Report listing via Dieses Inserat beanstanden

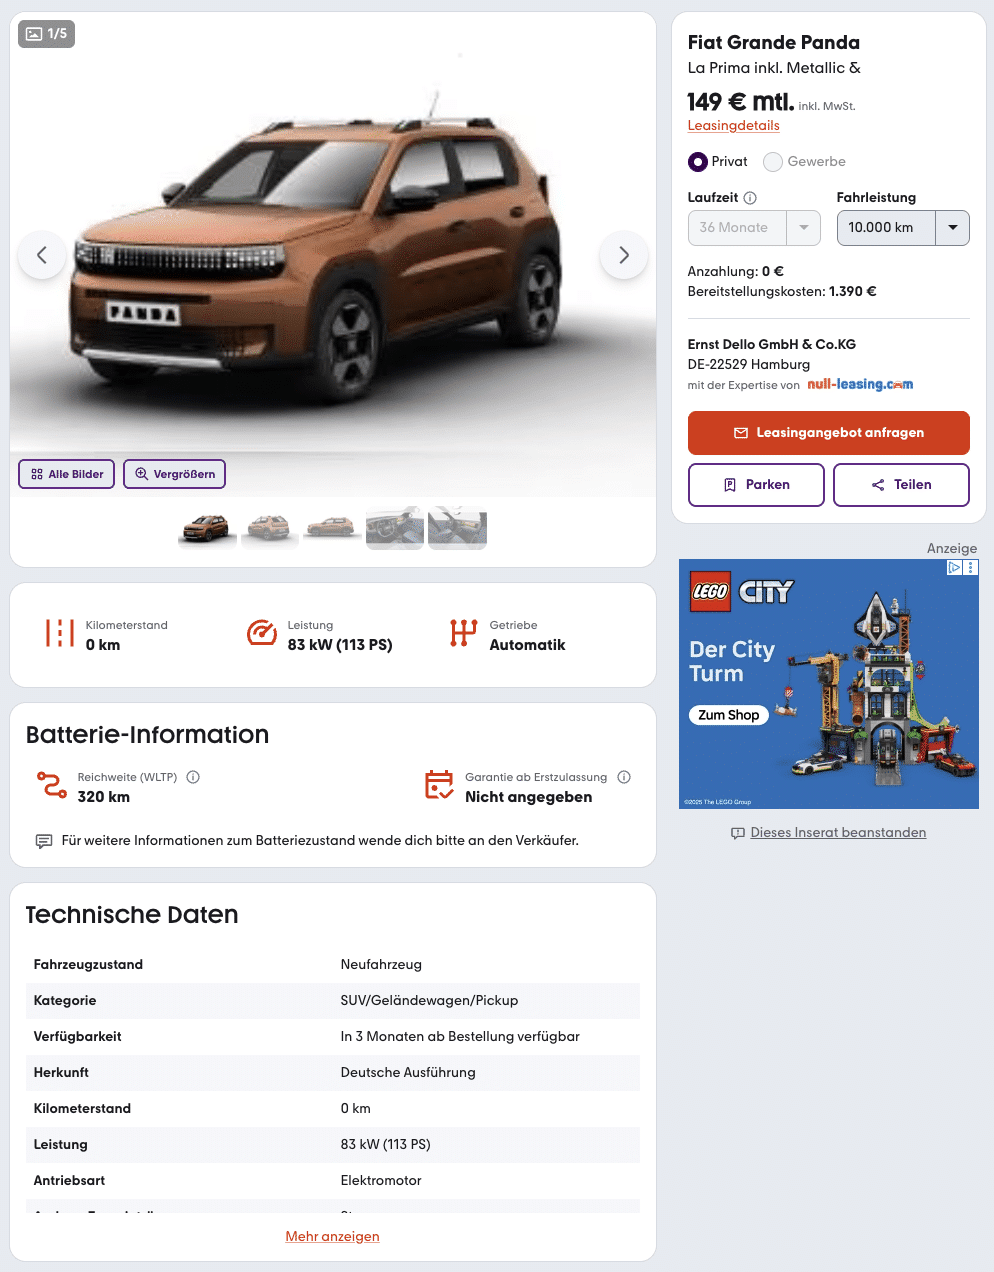click(838, 833)
